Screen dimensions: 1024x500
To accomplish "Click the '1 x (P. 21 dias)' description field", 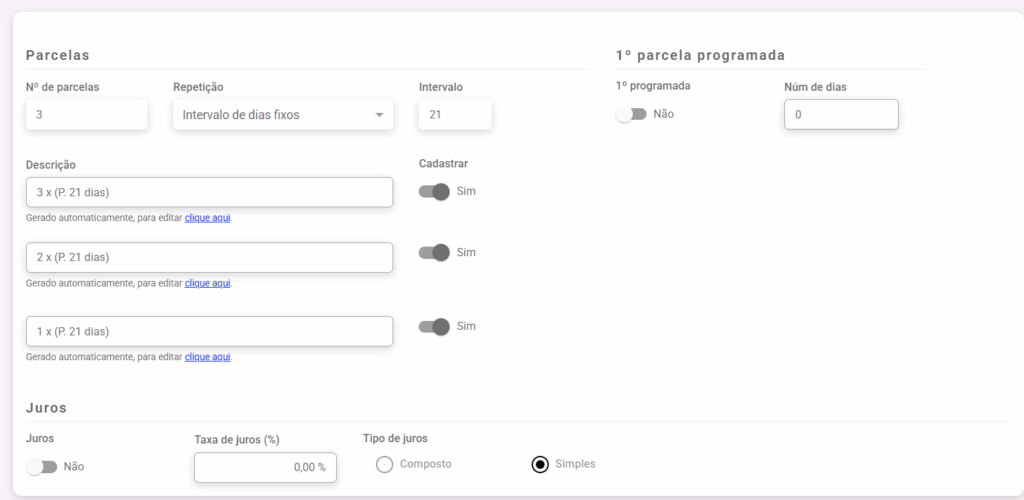I will 209,331.
